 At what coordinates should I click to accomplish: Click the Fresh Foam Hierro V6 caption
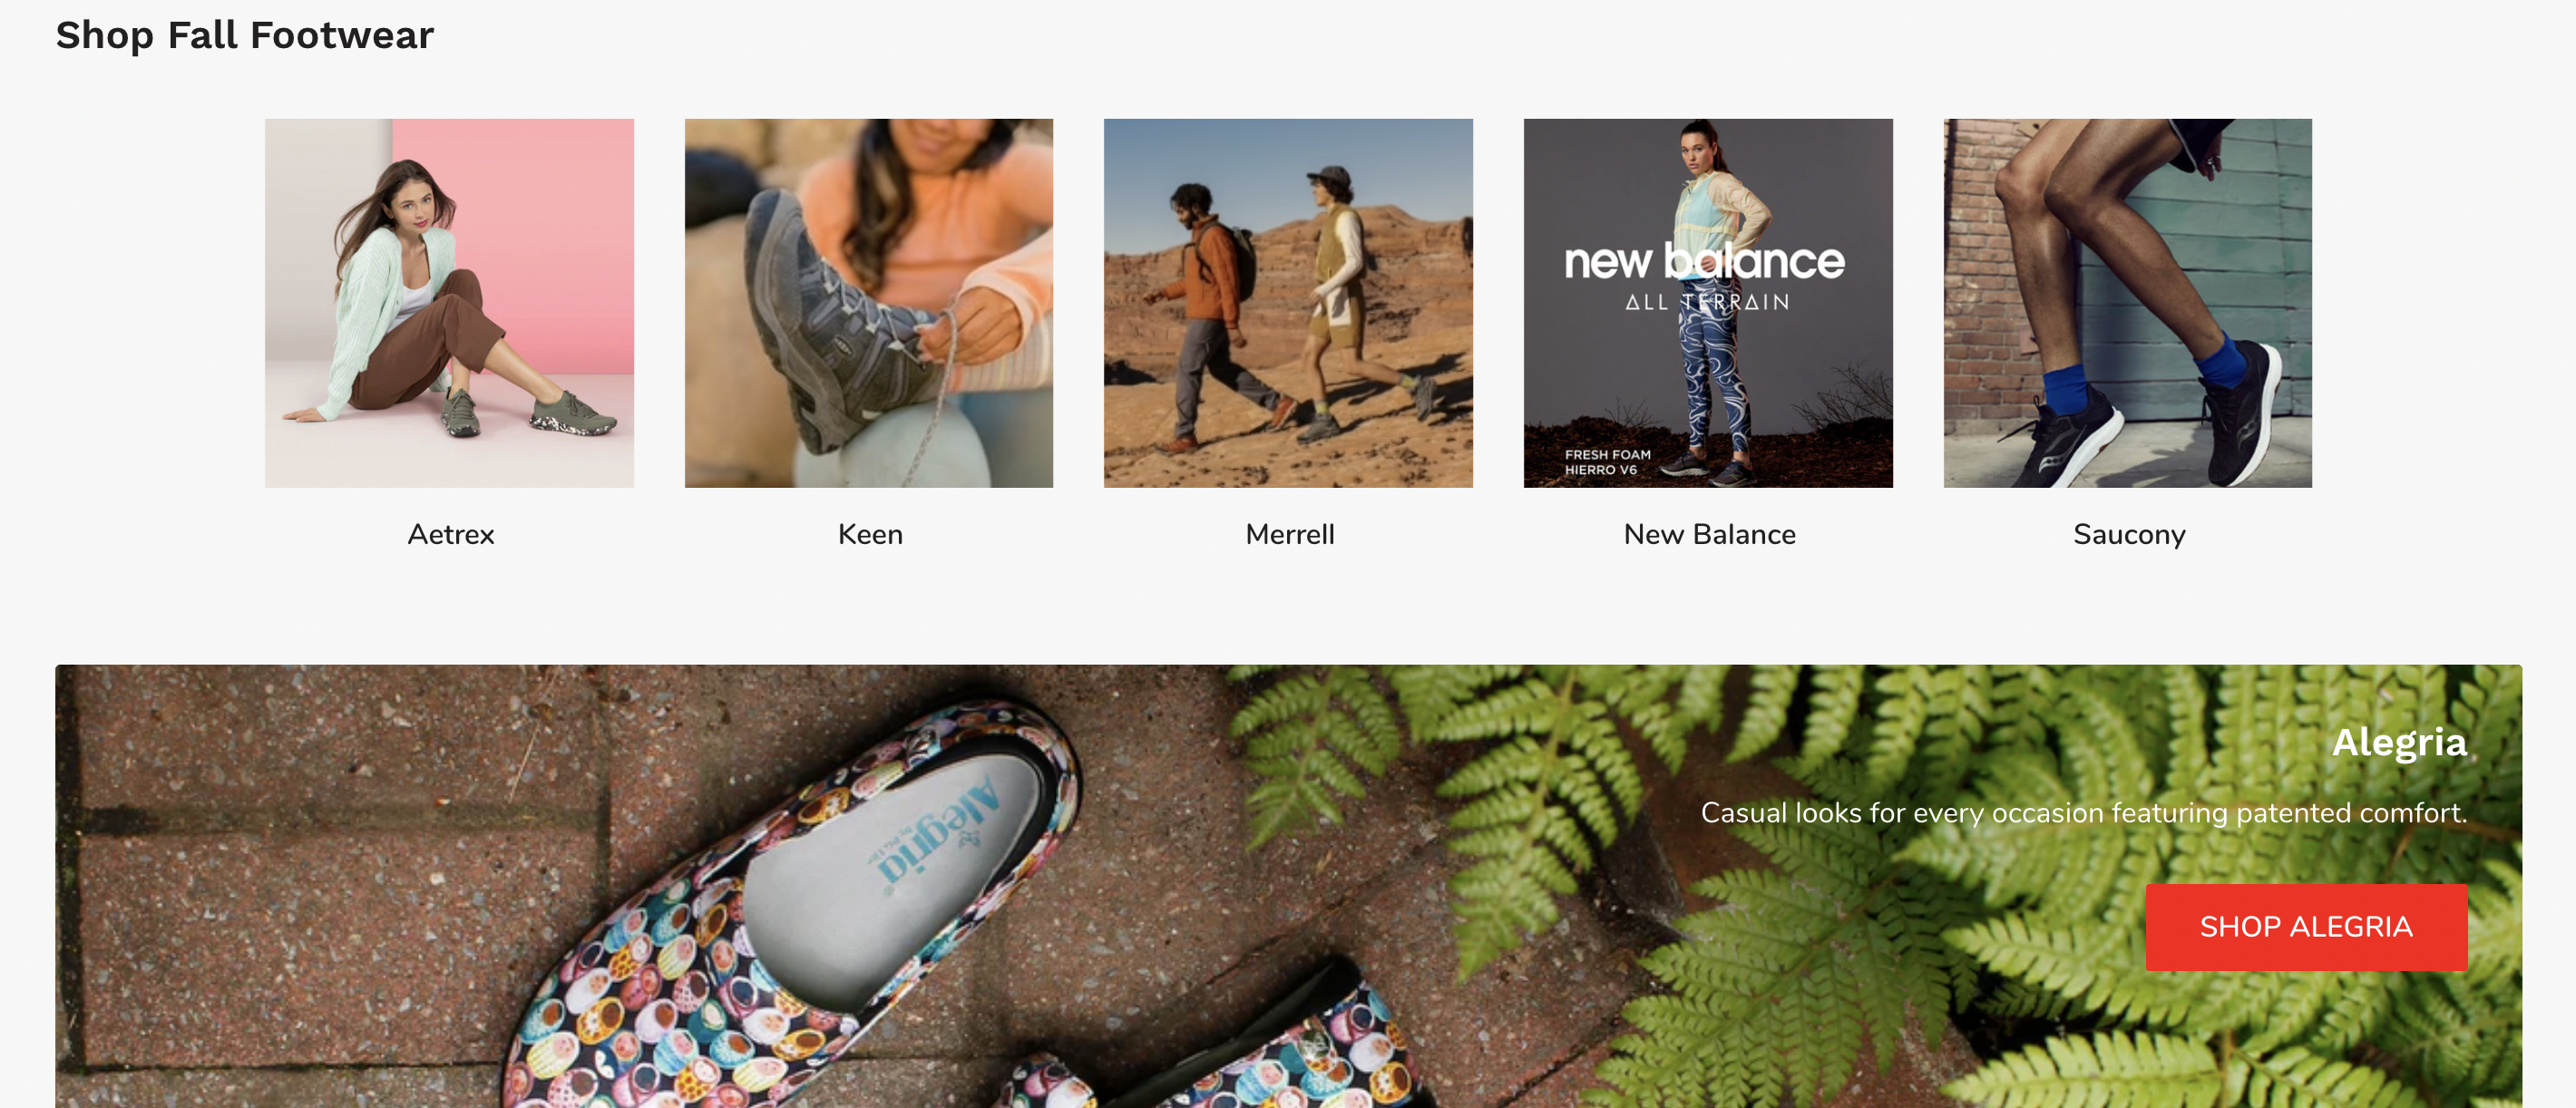(x=1607, y=462)
